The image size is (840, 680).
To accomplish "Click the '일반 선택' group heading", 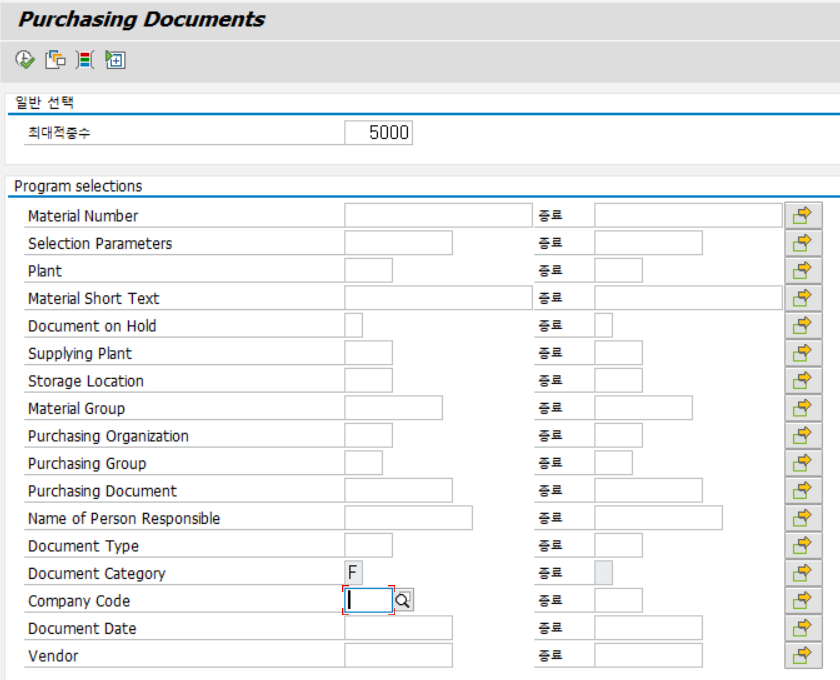I will point(44,103).
